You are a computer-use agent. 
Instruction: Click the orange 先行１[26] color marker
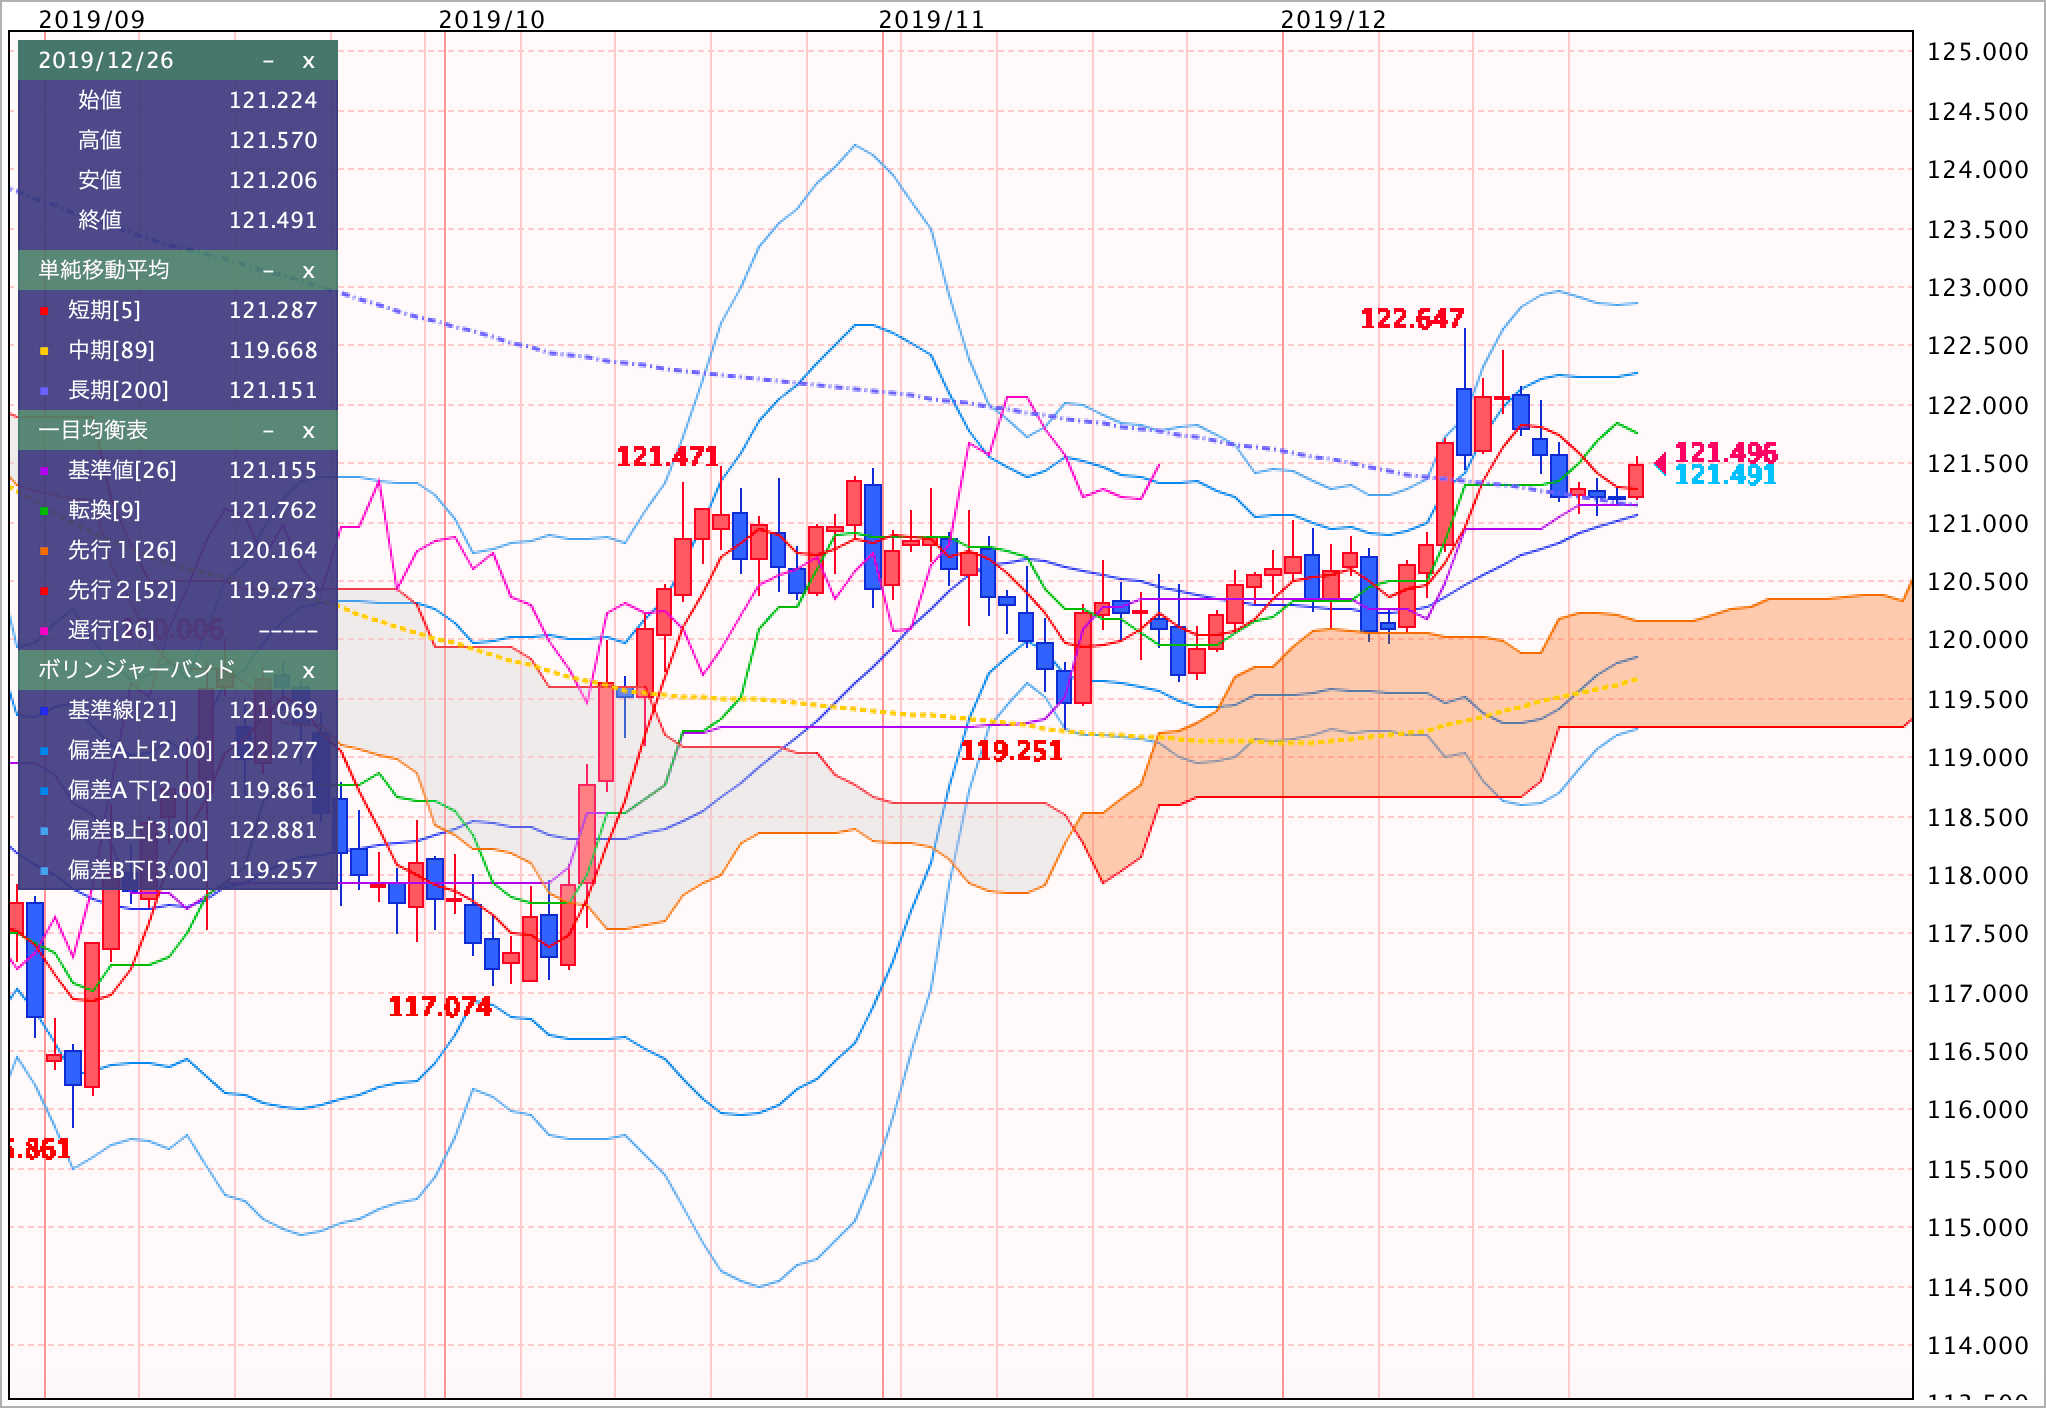tap(43, 551)
